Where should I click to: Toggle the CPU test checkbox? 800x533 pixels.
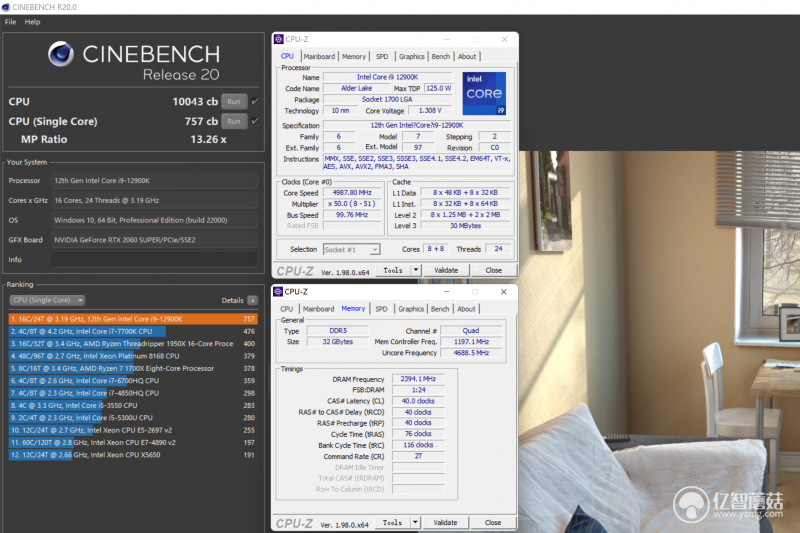(x=255, y=101)
